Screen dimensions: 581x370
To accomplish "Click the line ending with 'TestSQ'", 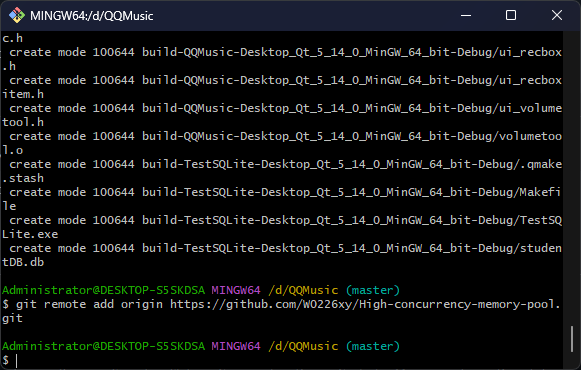I will tap(285, 220).
